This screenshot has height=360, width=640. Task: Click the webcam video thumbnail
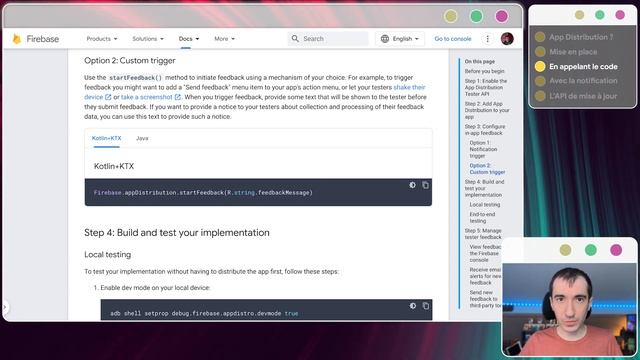pyautogui.click(x=569, y=309)
